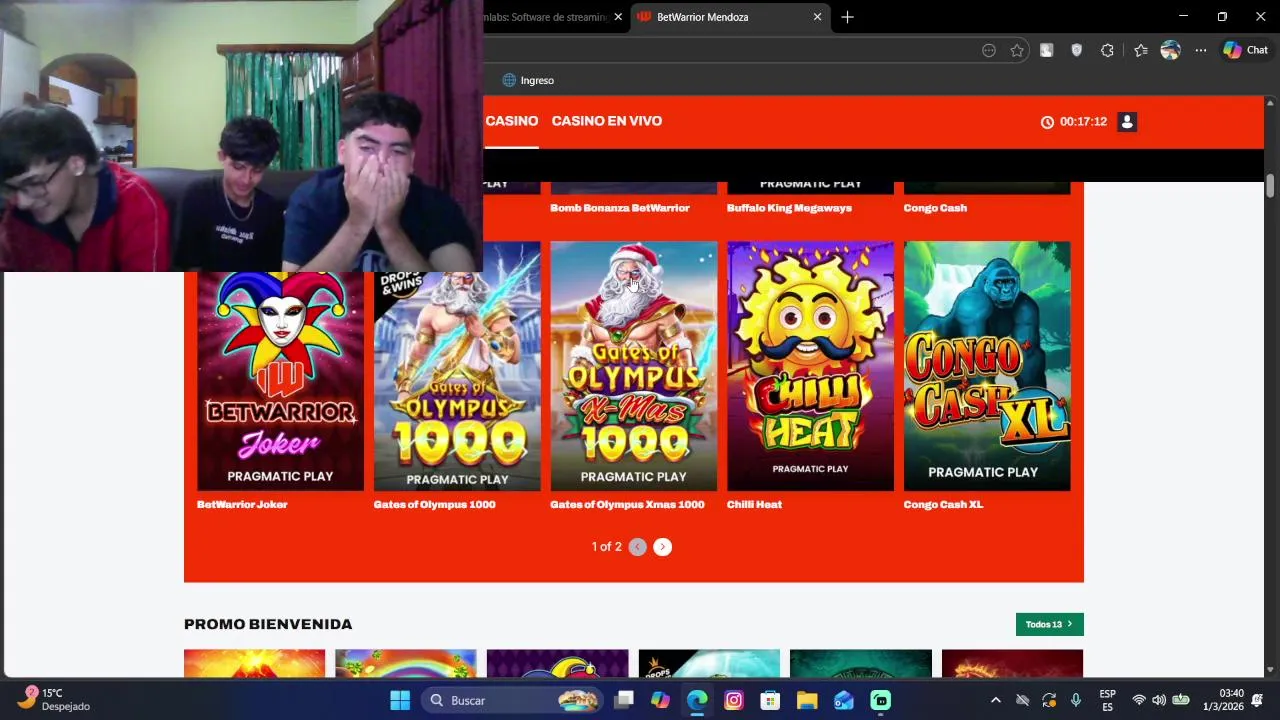Open Outlook from the taskbar

click(x=844, y=701)
